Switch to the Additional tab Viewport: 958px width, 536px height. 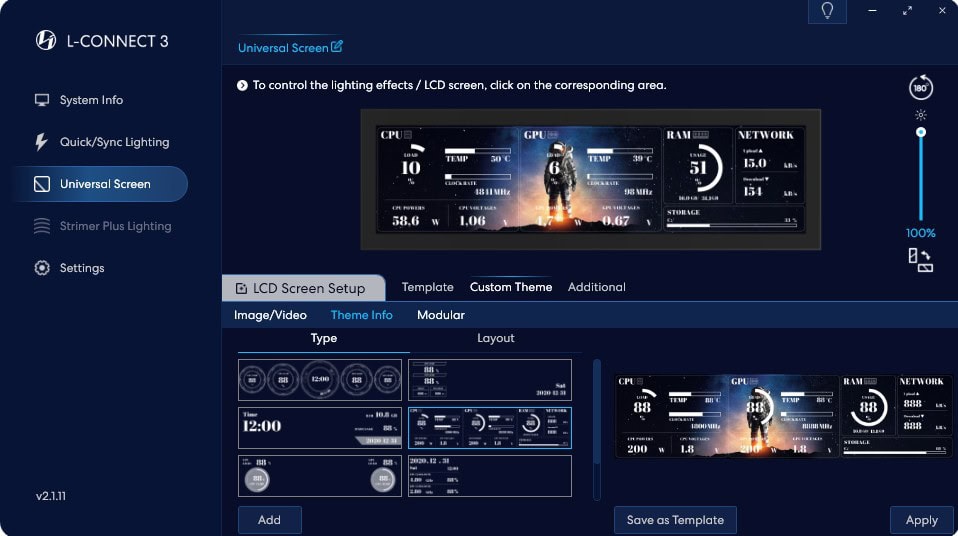pyautogui.click(x=596, y=287)
